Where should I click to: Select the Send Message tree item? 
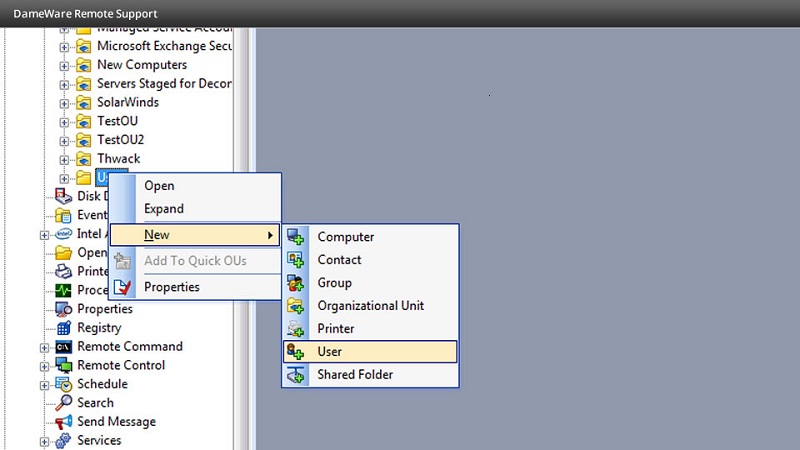pos(116,421)
